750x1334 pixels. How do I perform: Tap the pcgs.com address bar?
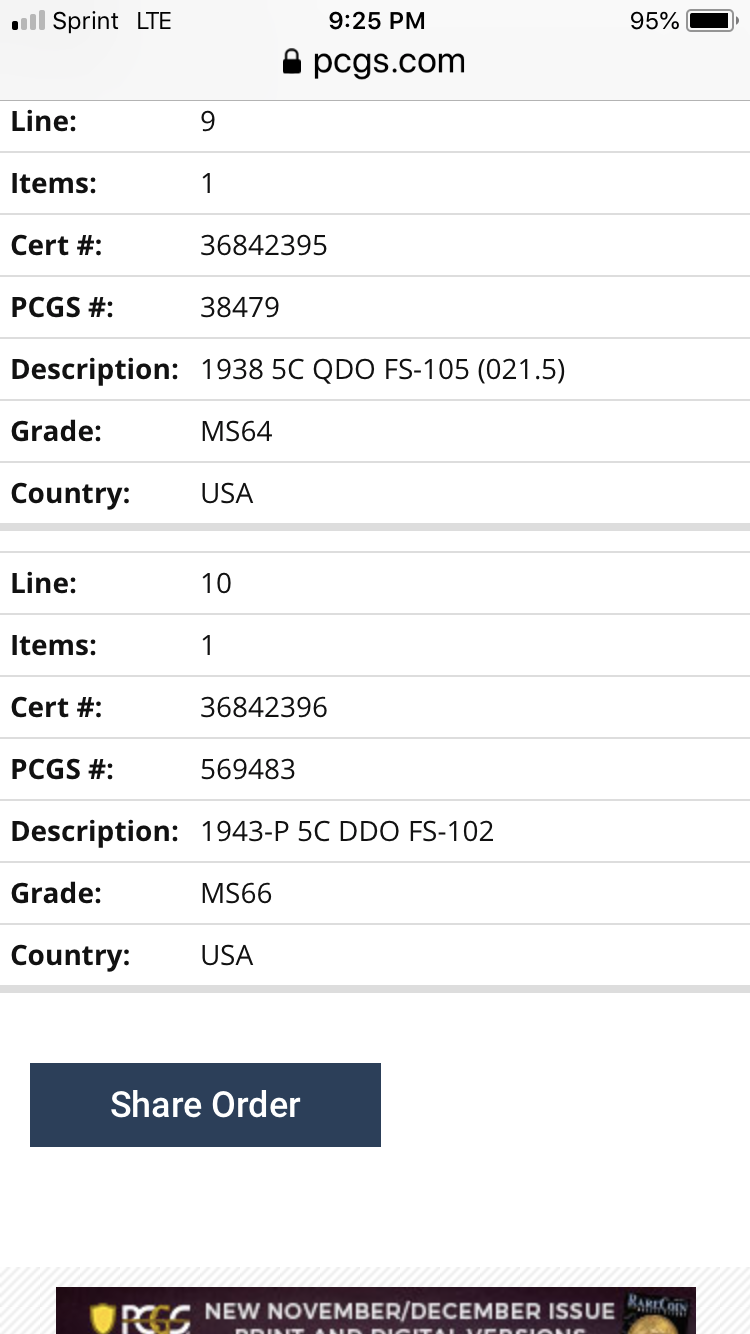375,62
